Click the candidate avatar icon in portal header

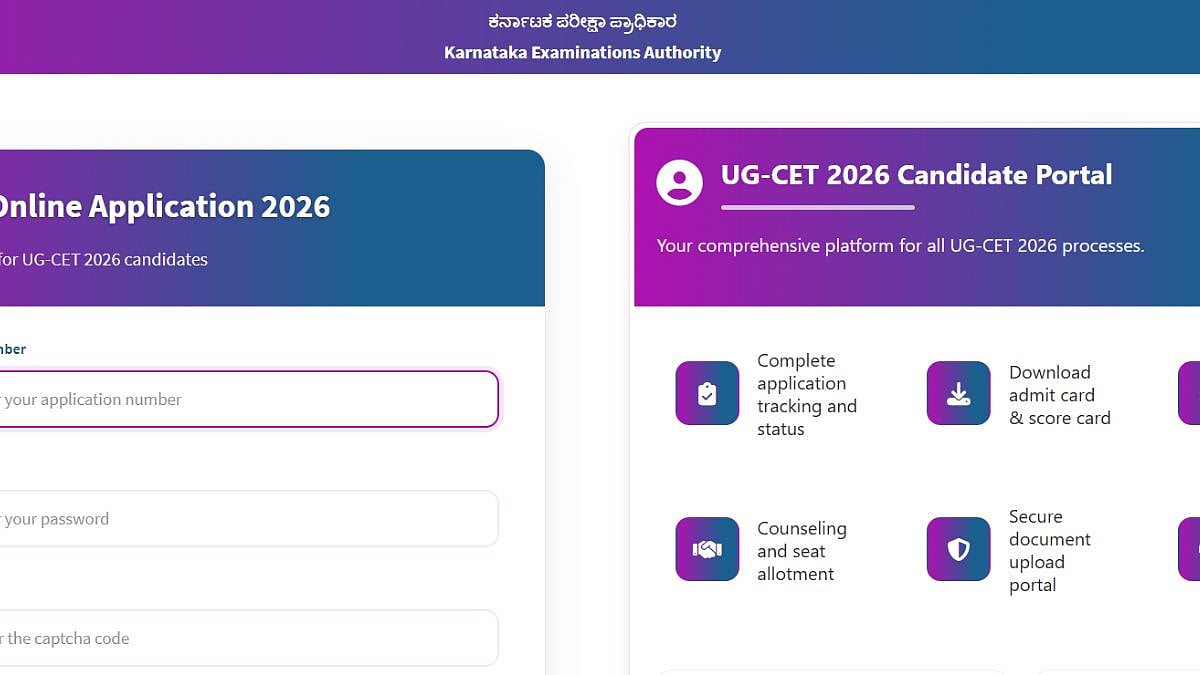pyautogui.click(x=679, y=183)
